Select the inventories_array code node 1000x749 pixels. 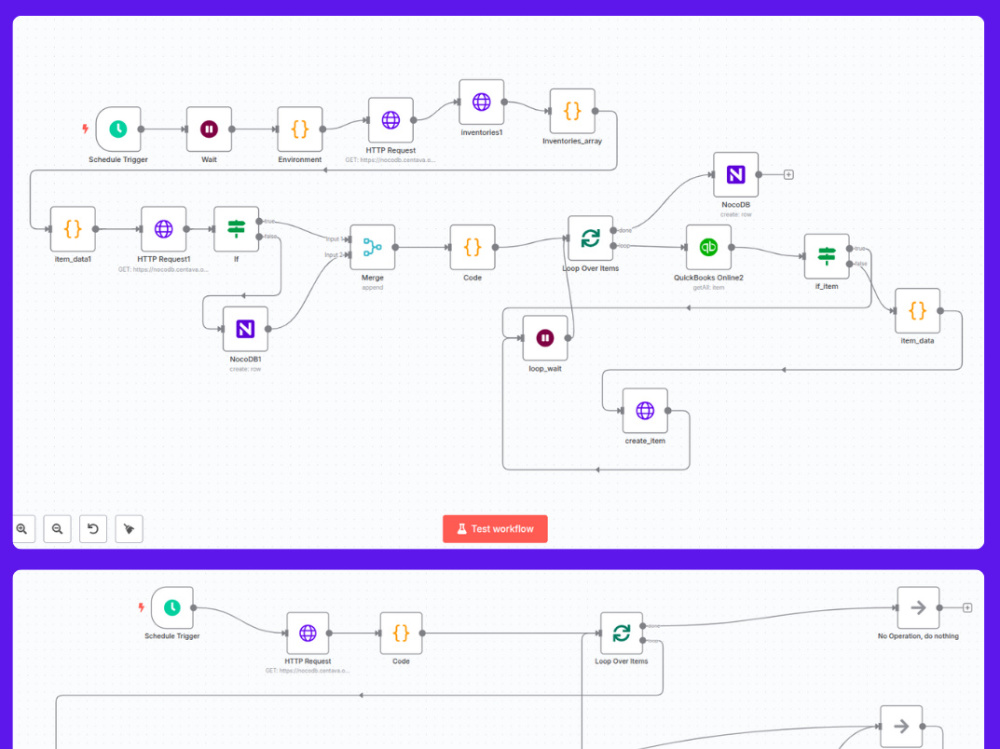point(572,111)
